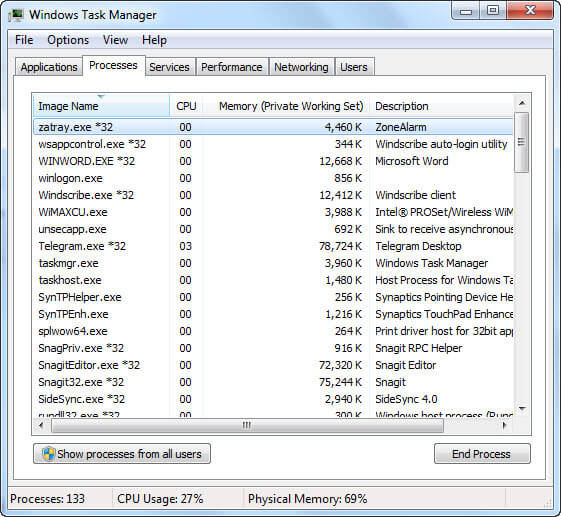This screenshot has width=561, height=517.
Task: Sort by Description column header
Action: [x=442, y=106]
